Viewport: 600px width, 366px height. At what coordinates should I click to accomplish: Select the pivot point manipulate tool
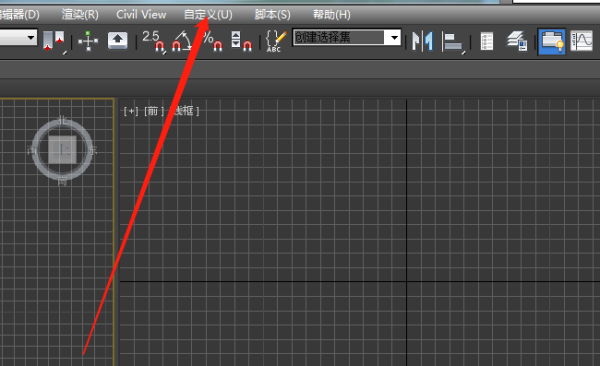pos(88,41)
